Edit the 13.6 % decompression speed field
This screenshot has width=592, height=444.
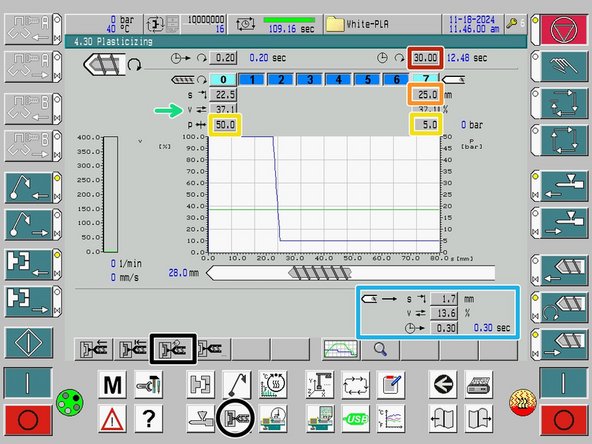[444, 313]
